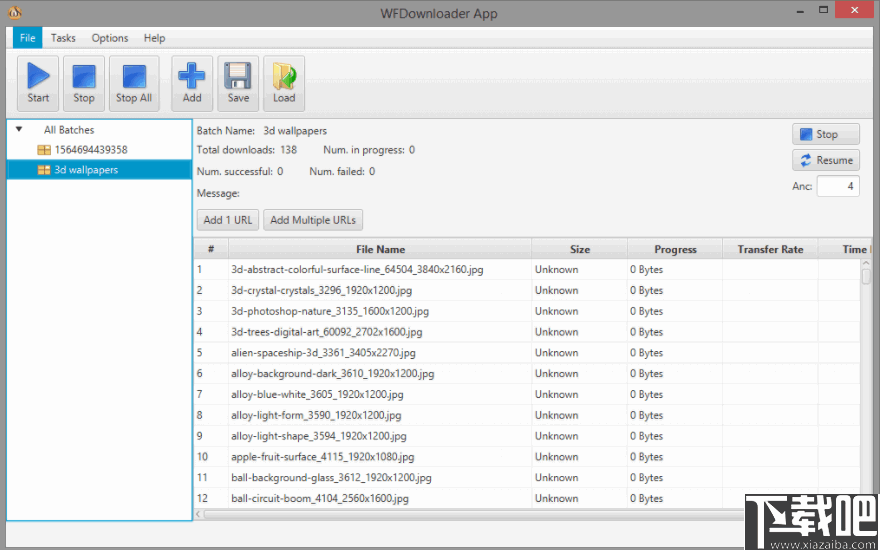The width and height of the screenshot is (880, 550).
Task: Click the Num. in progress: 0 label
Action: coord(369,150)
